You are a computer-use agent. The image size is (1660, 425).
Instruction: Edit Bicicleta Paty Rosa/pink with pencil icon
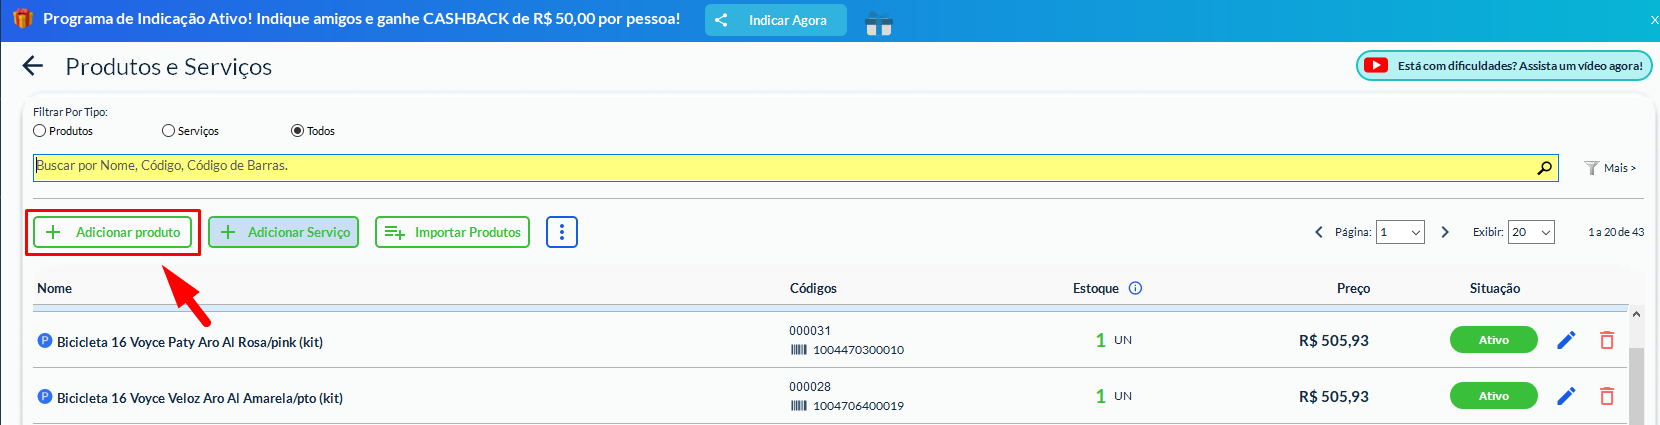click(1566, 340)
